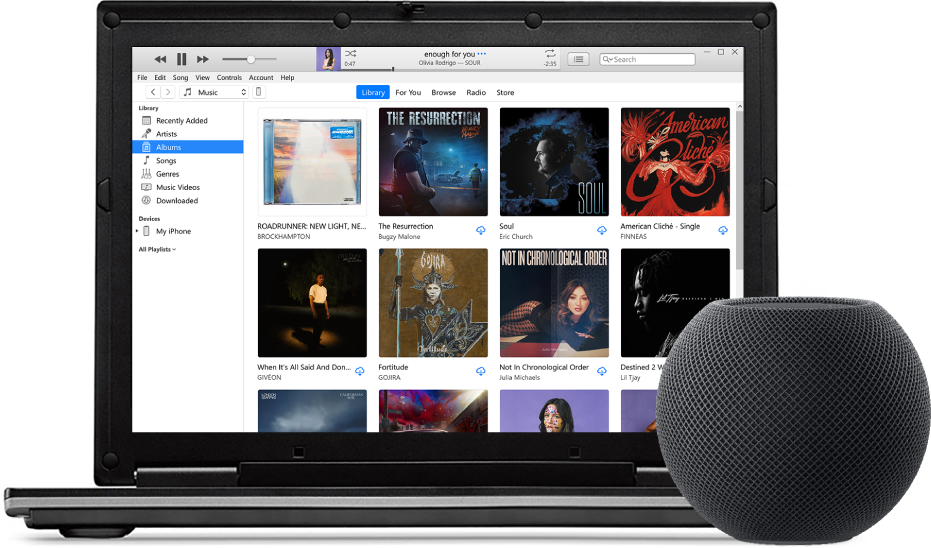This screenshot has width=931, height=548.
Task: Toggle shuffle playback icon
Action: (x=350, y=53)
